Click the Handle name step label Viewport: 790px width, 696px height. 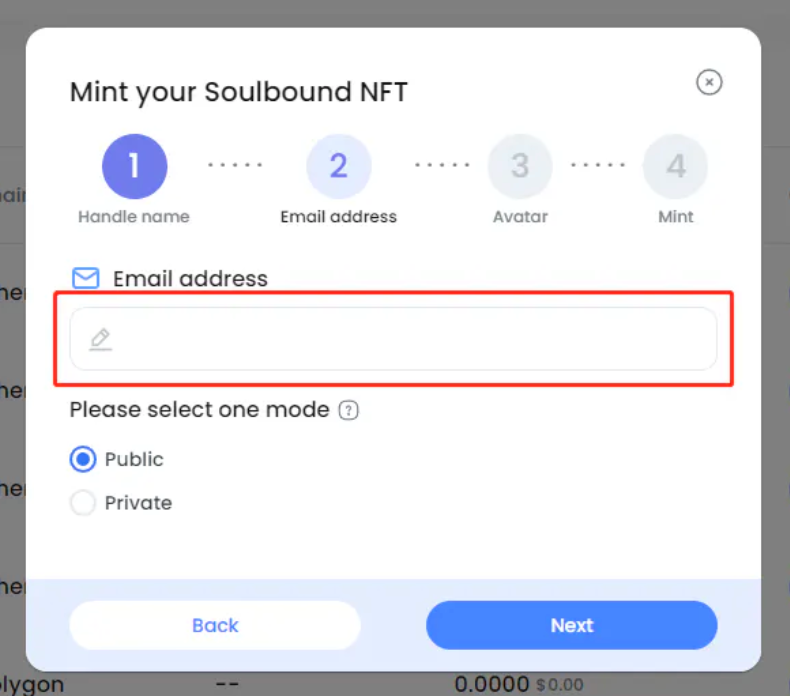click(x=134, y=217)
